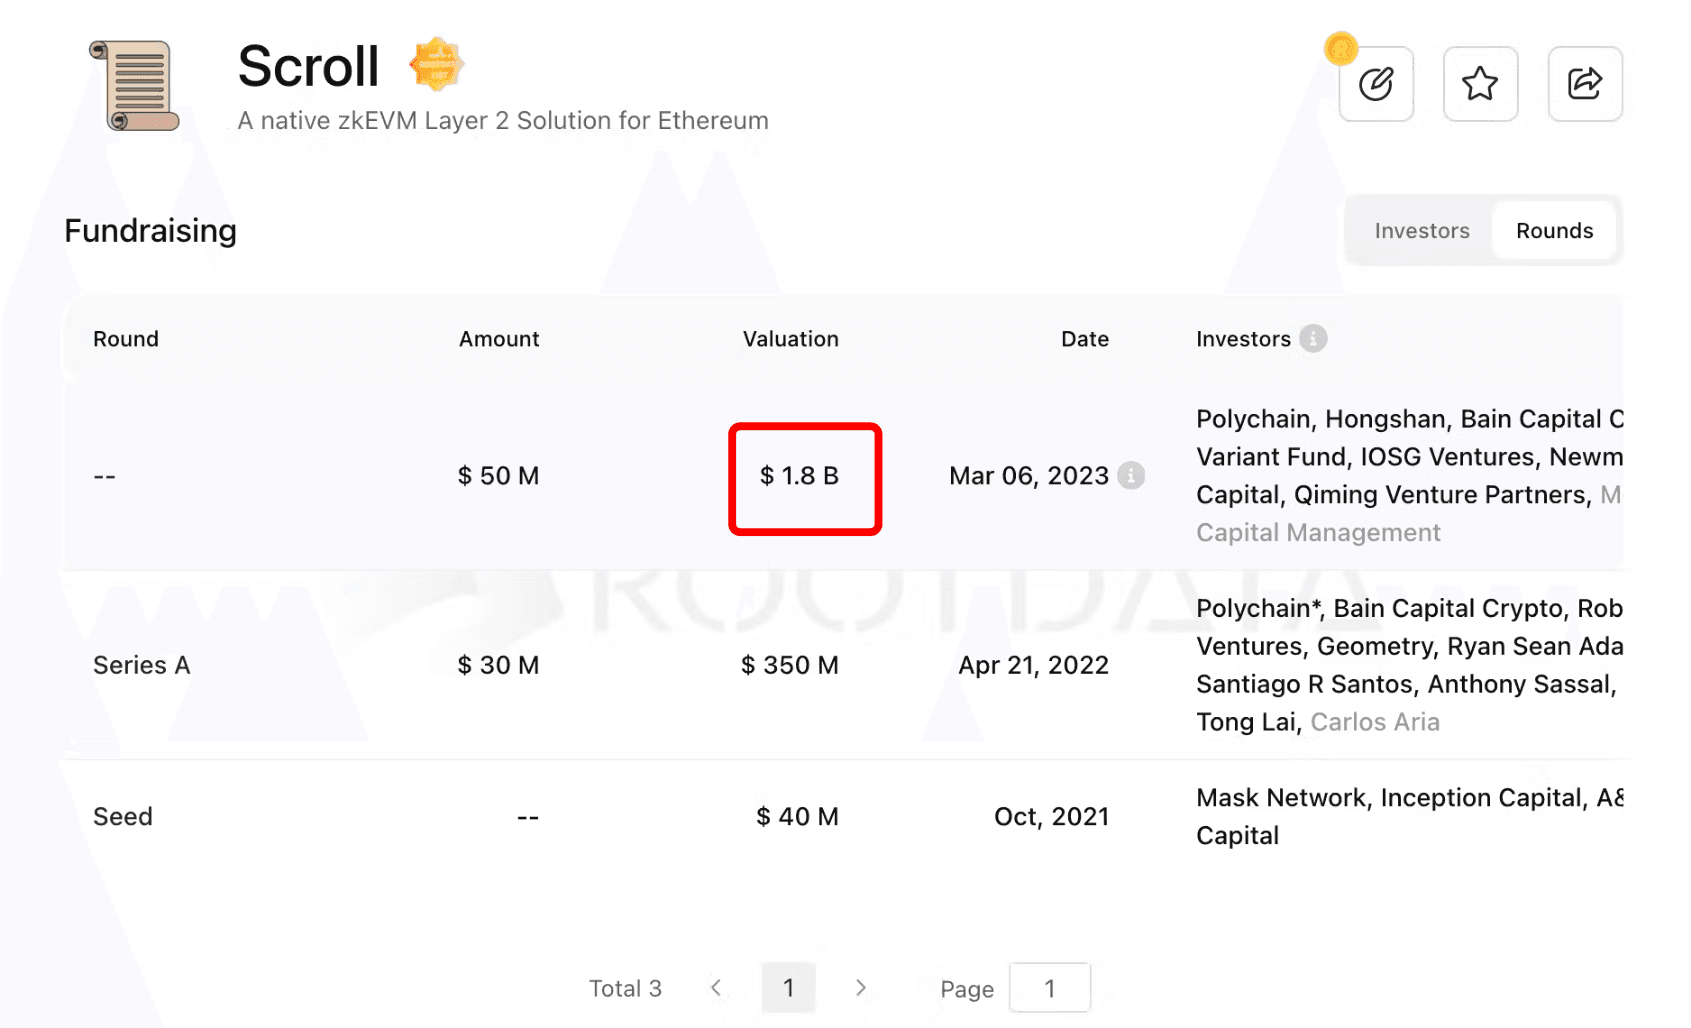The height and width of the screenshot is (1028, 1691).
Task: Open Geometry investor link
Action: point(1374,647)
